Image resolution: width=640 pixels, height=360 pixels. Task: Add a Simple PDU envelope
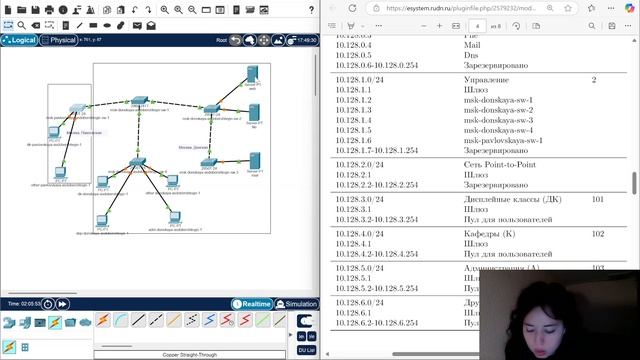pyautogui.click(x=137, y=26)
